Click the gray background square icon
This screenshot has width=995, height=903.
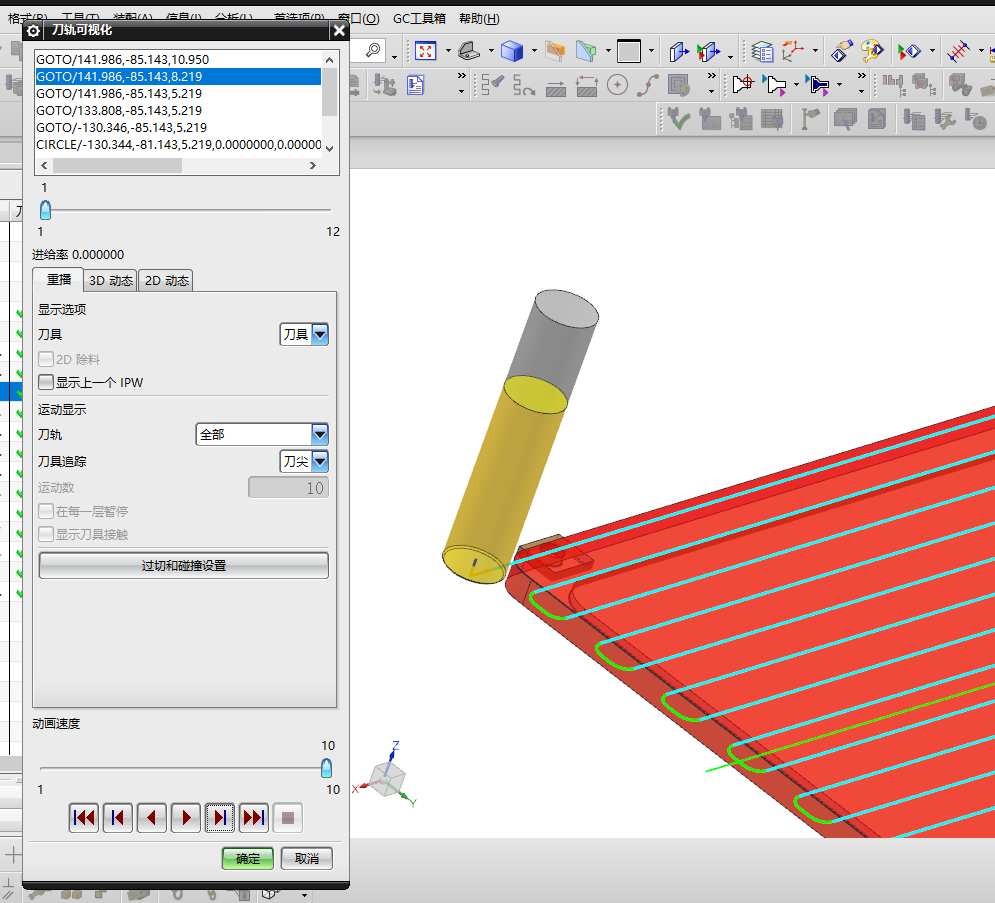click(x=629, y=51)
